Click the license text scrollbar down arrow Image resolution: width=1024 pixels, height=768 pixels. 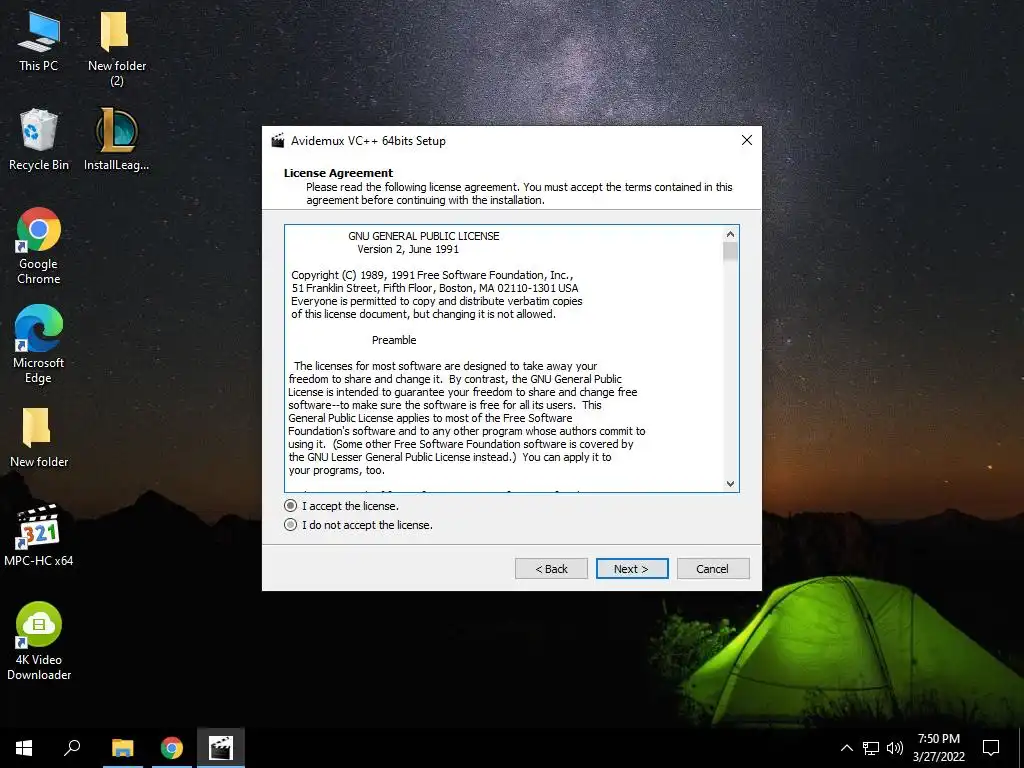[730, 484]
